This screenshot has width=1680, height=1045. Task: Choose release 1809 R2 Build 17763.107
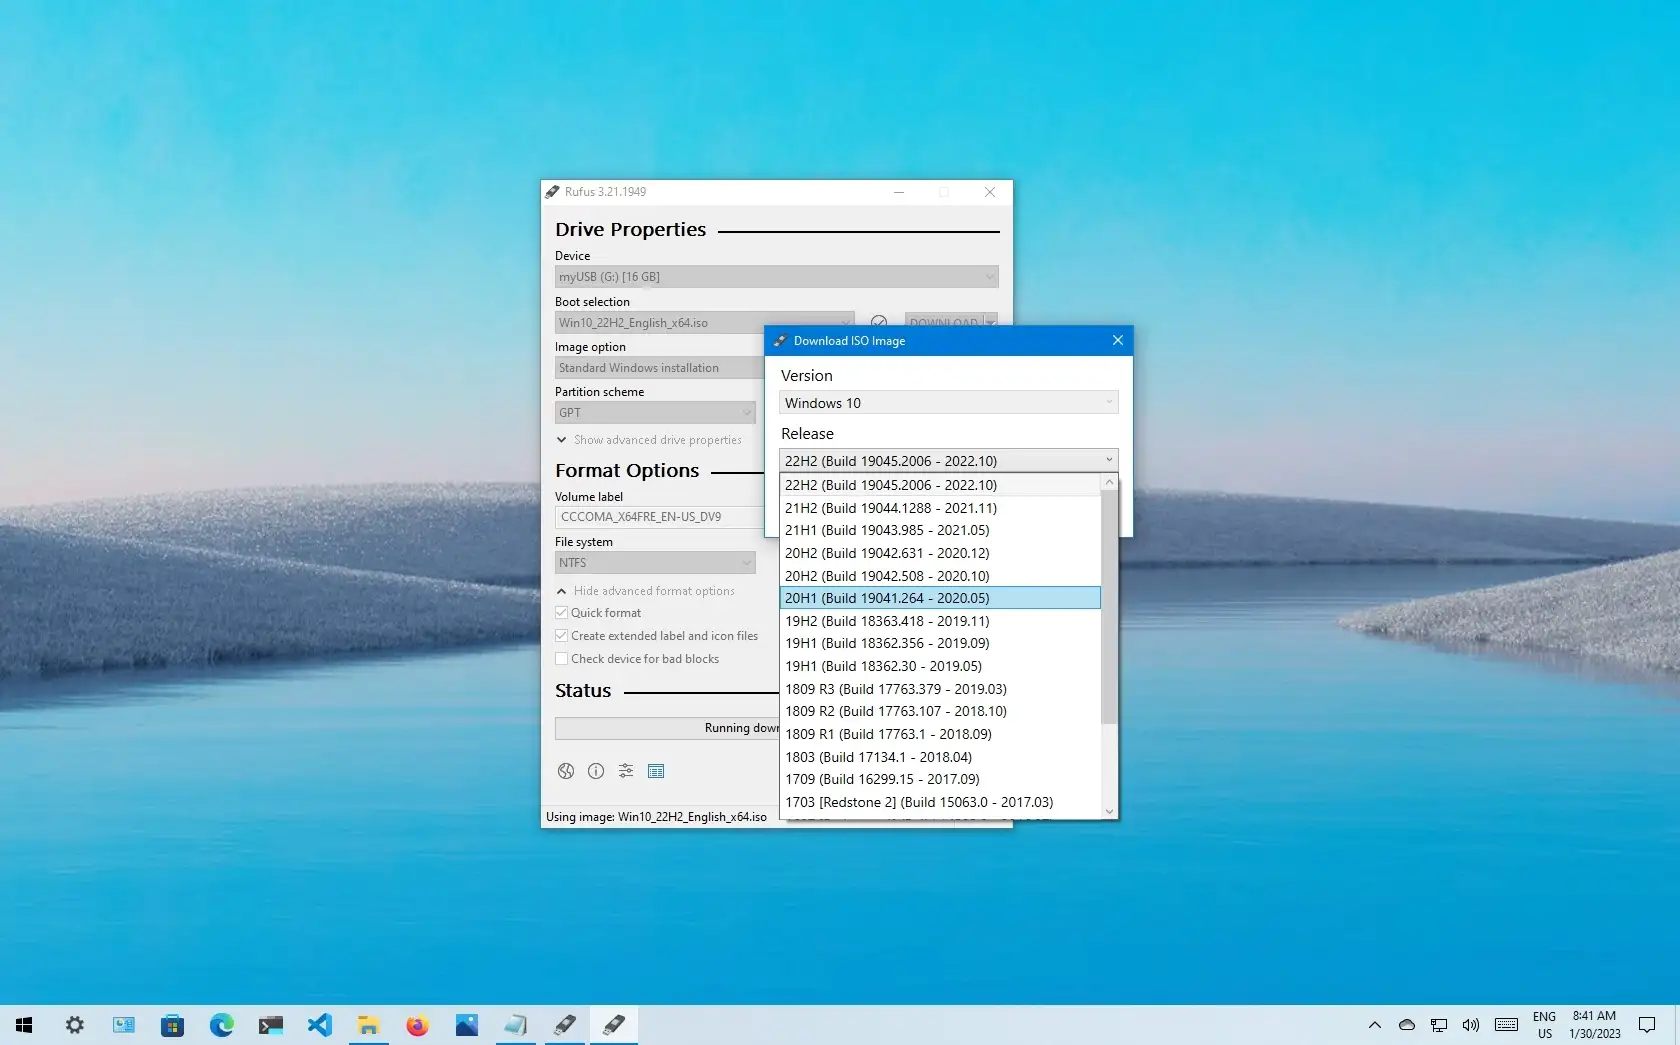point(940,711)
